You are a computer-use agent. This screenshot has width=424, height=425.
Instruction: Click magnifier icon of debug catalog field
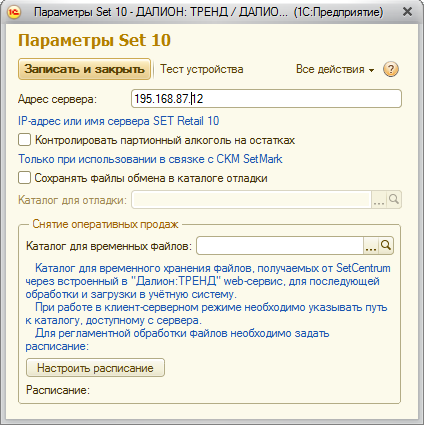(x=394, y=200)
